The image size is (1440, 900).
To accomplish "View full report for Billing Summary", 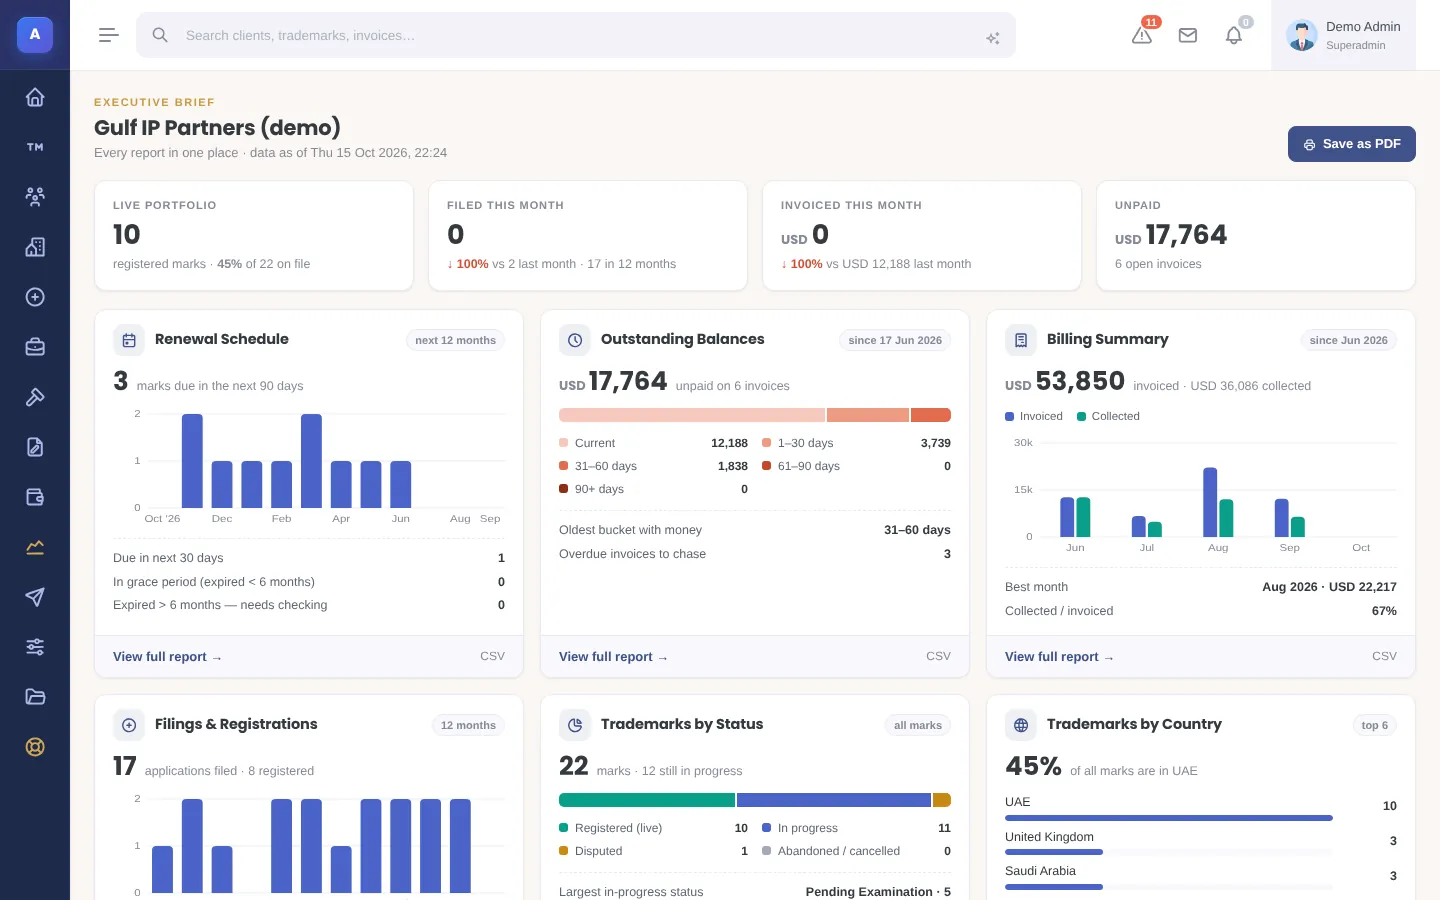I will [x=1059, y=657].
